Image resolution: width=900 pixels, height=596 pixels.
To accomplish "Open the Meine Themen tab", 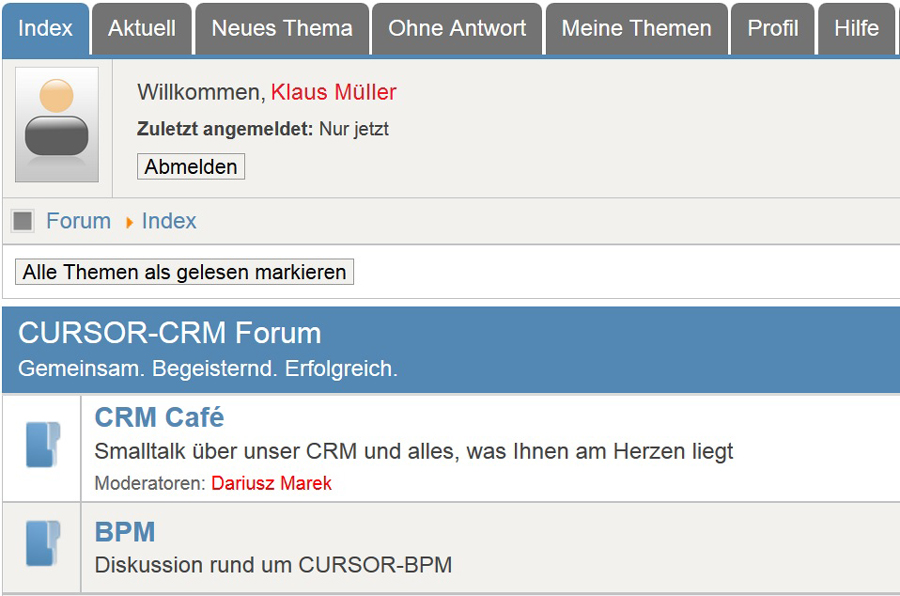I will [x=636, y=29].
